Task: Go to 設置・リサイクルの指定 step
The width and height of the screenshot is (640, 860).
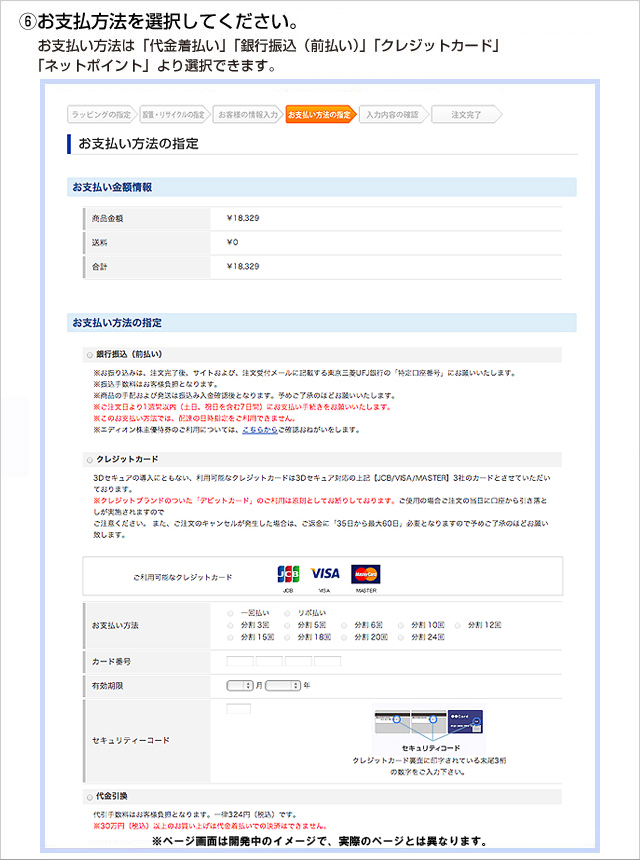Action: point(174,115)
